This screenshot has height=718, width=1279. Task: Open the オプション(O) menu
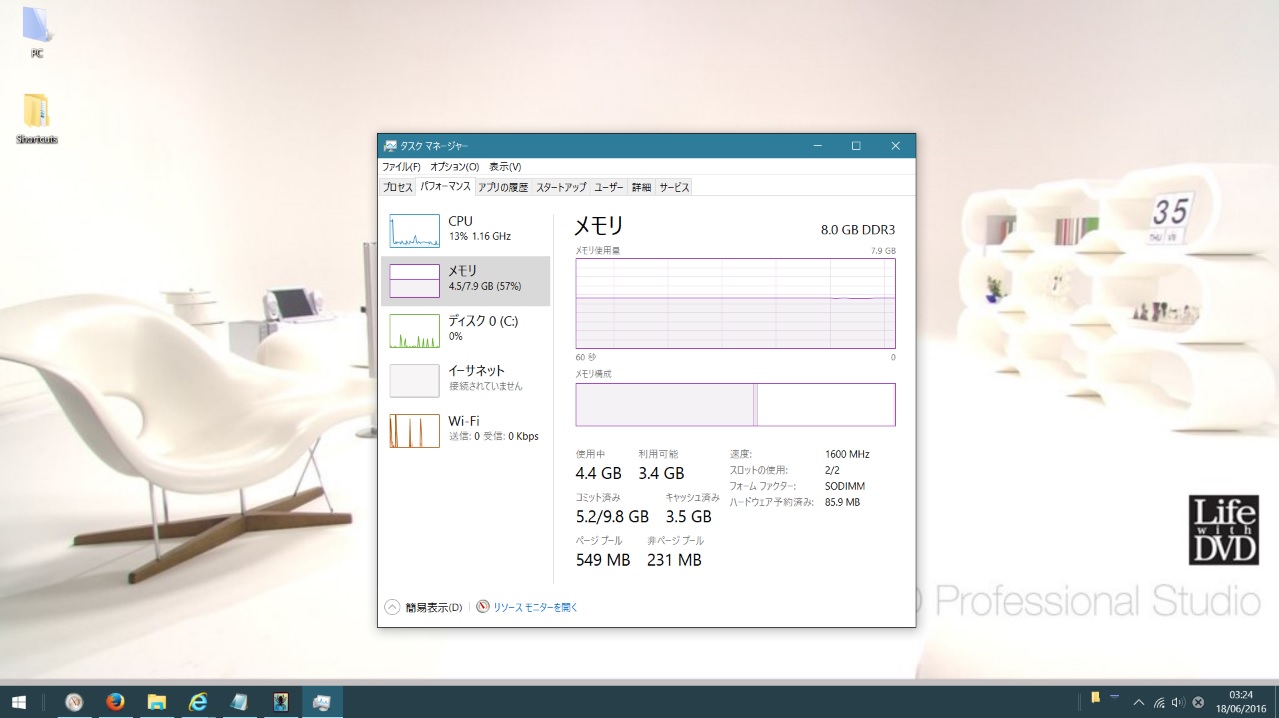[x=454, y=167]
